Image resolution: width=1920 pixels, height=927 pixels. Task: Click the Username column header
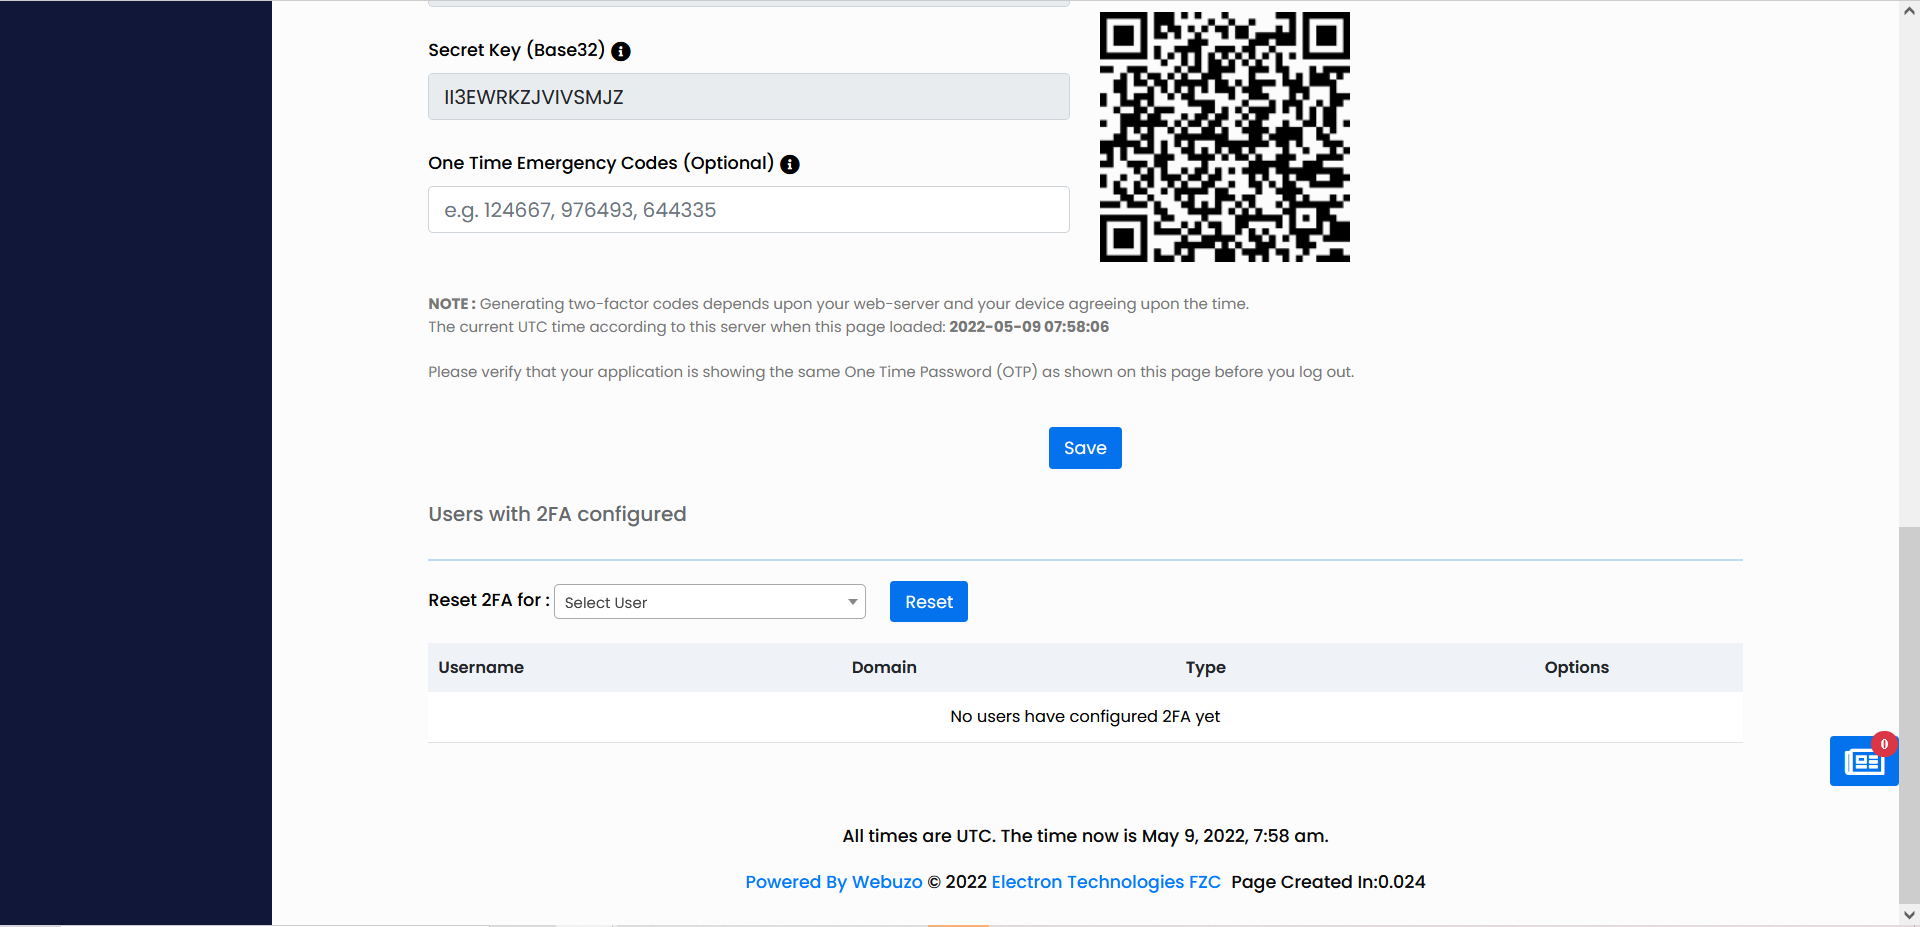click(x=481, y=667)
